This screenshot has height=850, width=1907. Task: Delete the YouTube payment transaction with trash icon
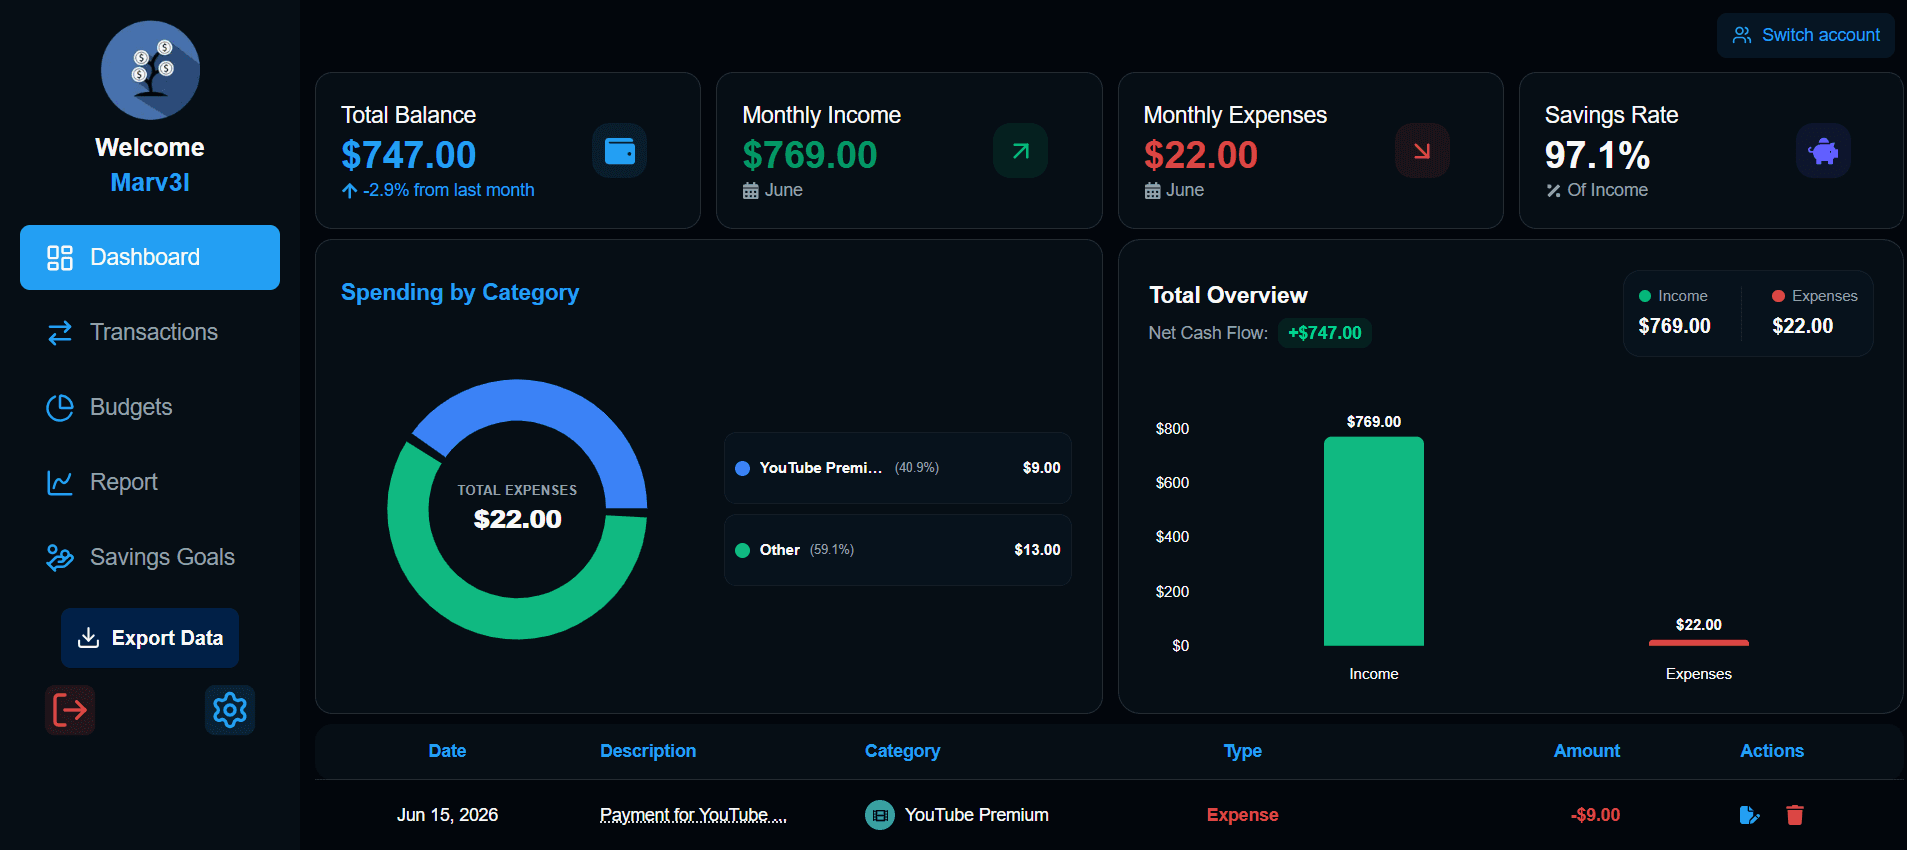(x=1795, y=815)
